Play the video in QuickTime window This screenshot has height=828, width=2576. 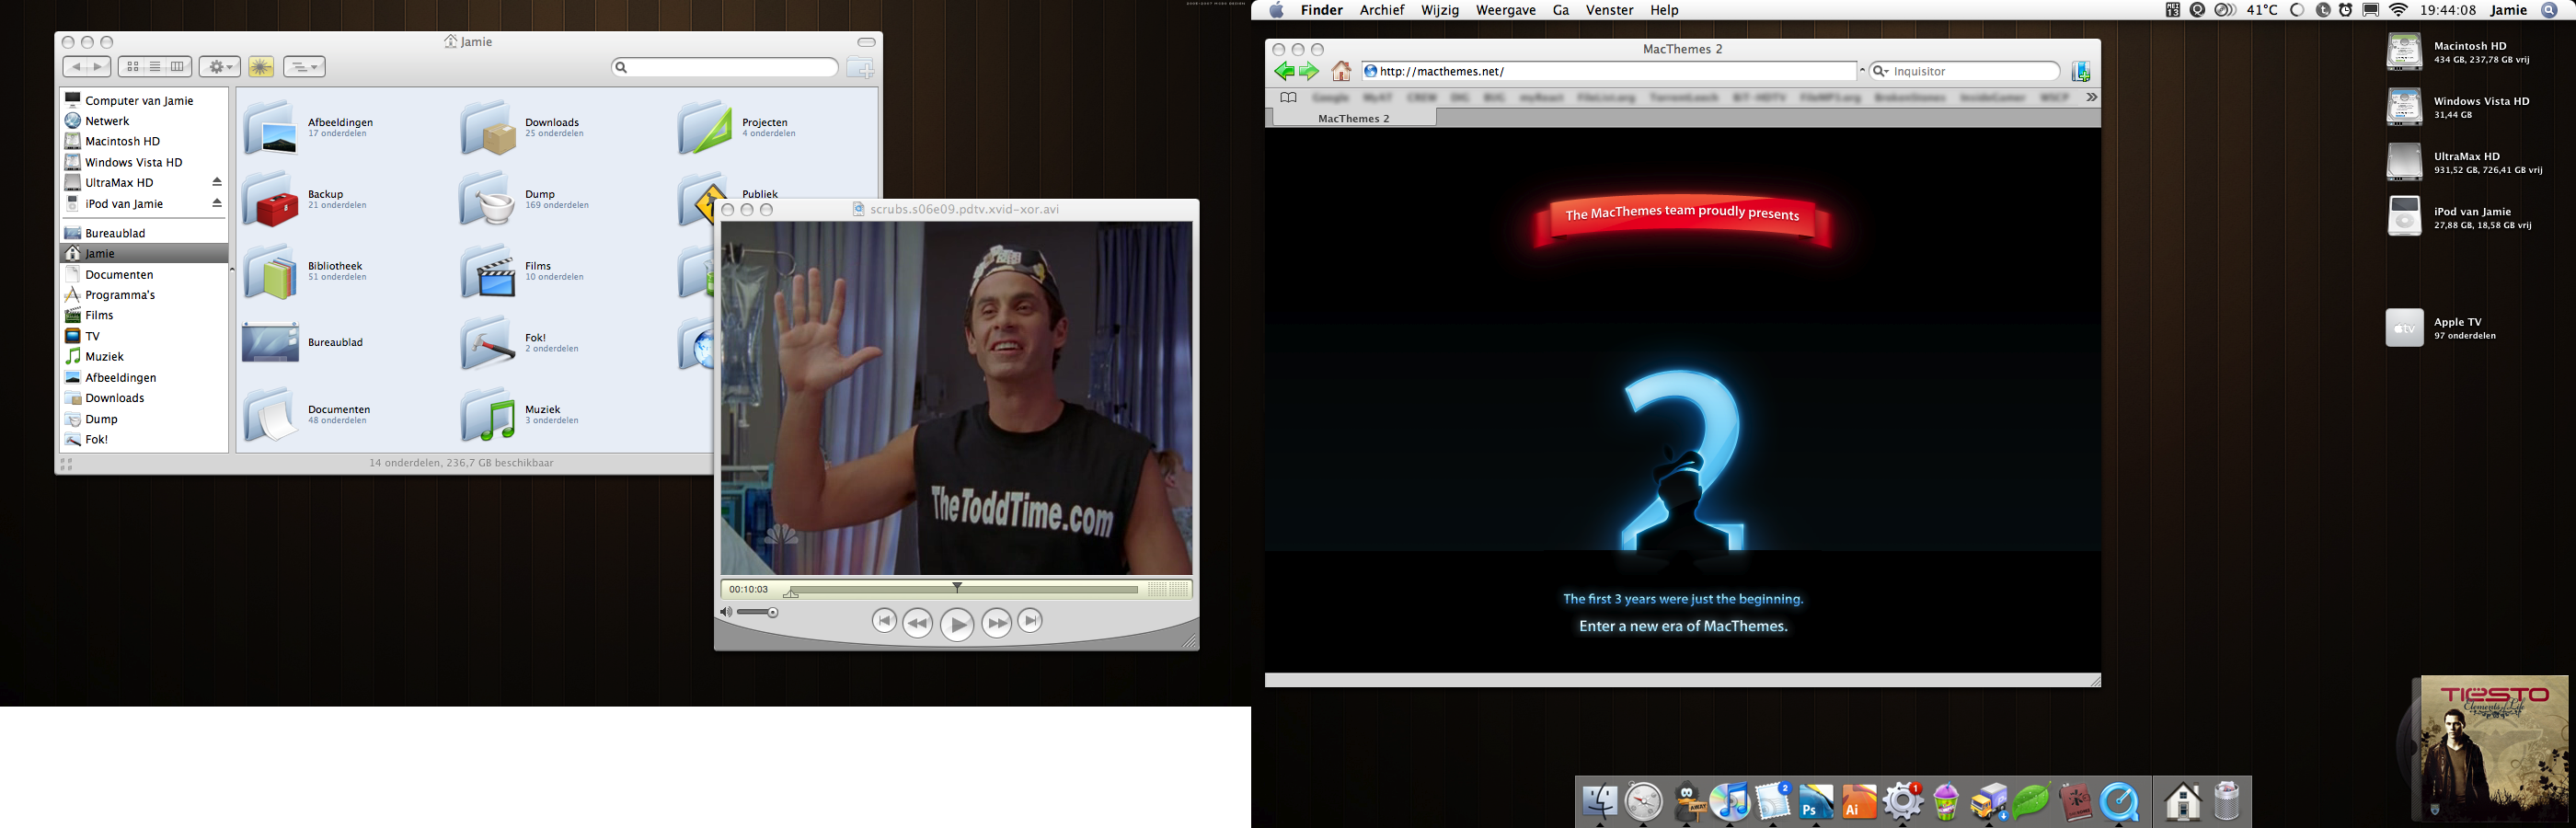[x=957, y=625]
